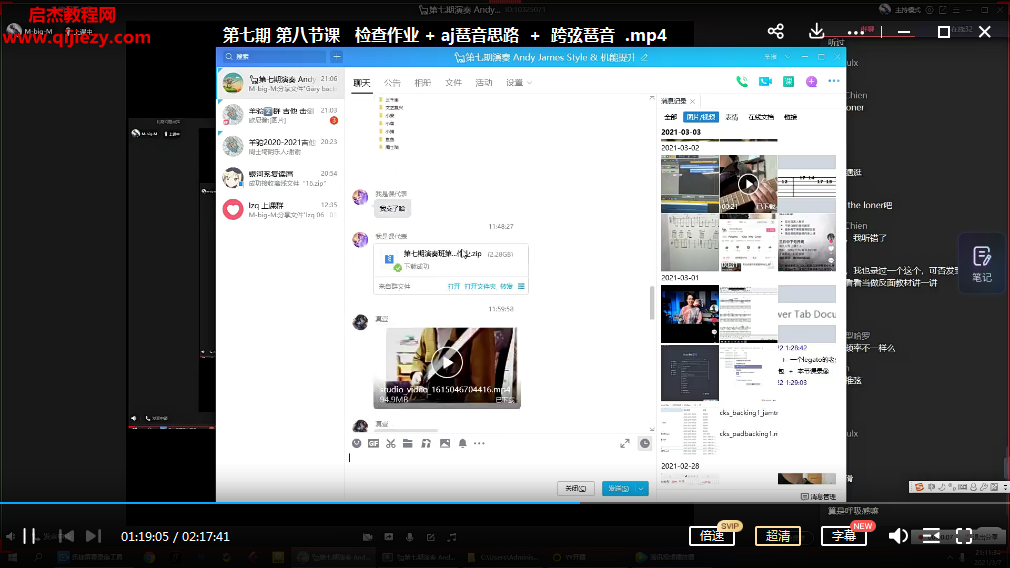Click the download icon in player header
Viewport: 1010px width, 568px height.
(816, 31)
